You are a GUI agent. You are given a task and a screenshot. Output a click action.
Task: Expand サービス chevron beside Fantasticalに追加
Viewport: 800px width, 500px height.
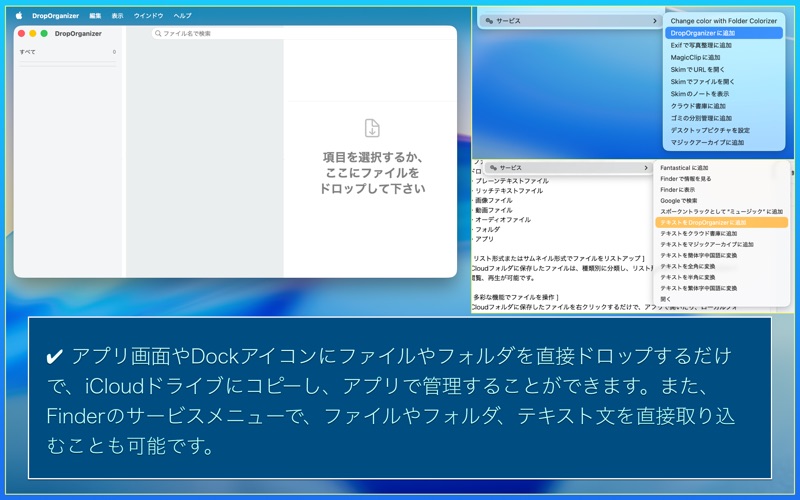[x=645, y=168]
